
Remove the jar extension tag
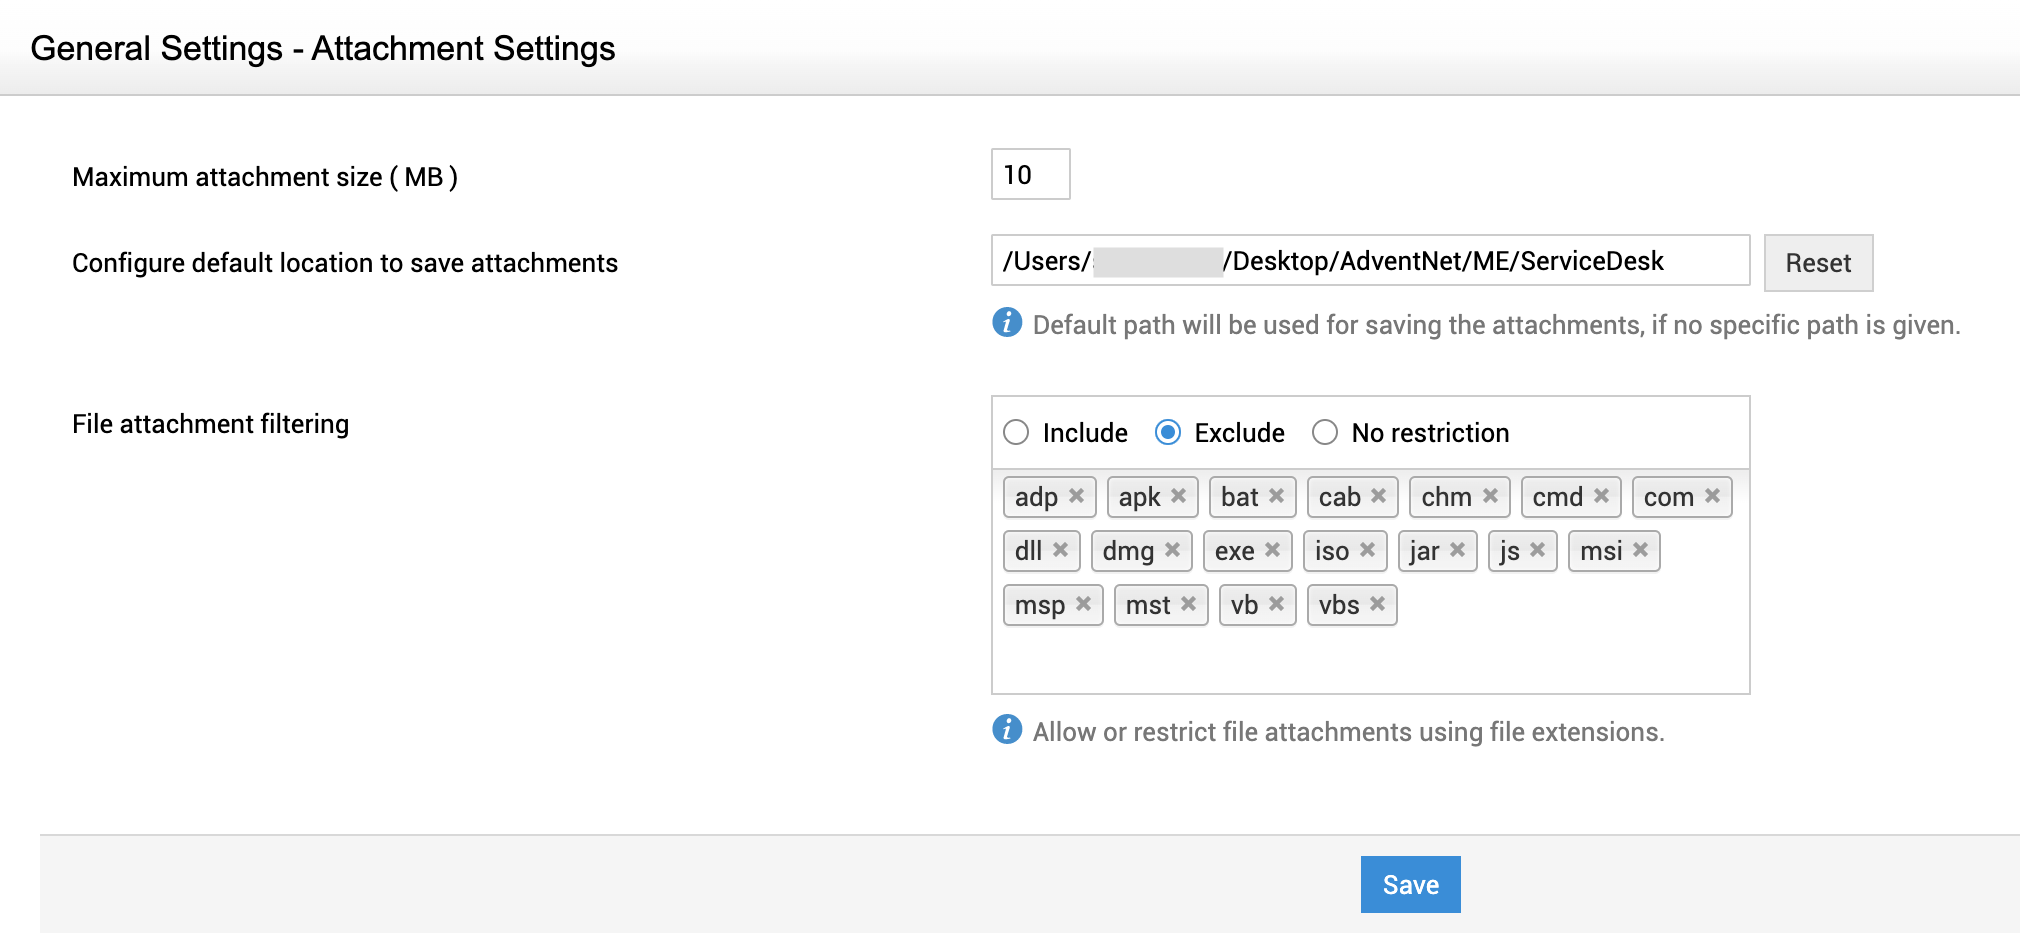pos(1457,550)
